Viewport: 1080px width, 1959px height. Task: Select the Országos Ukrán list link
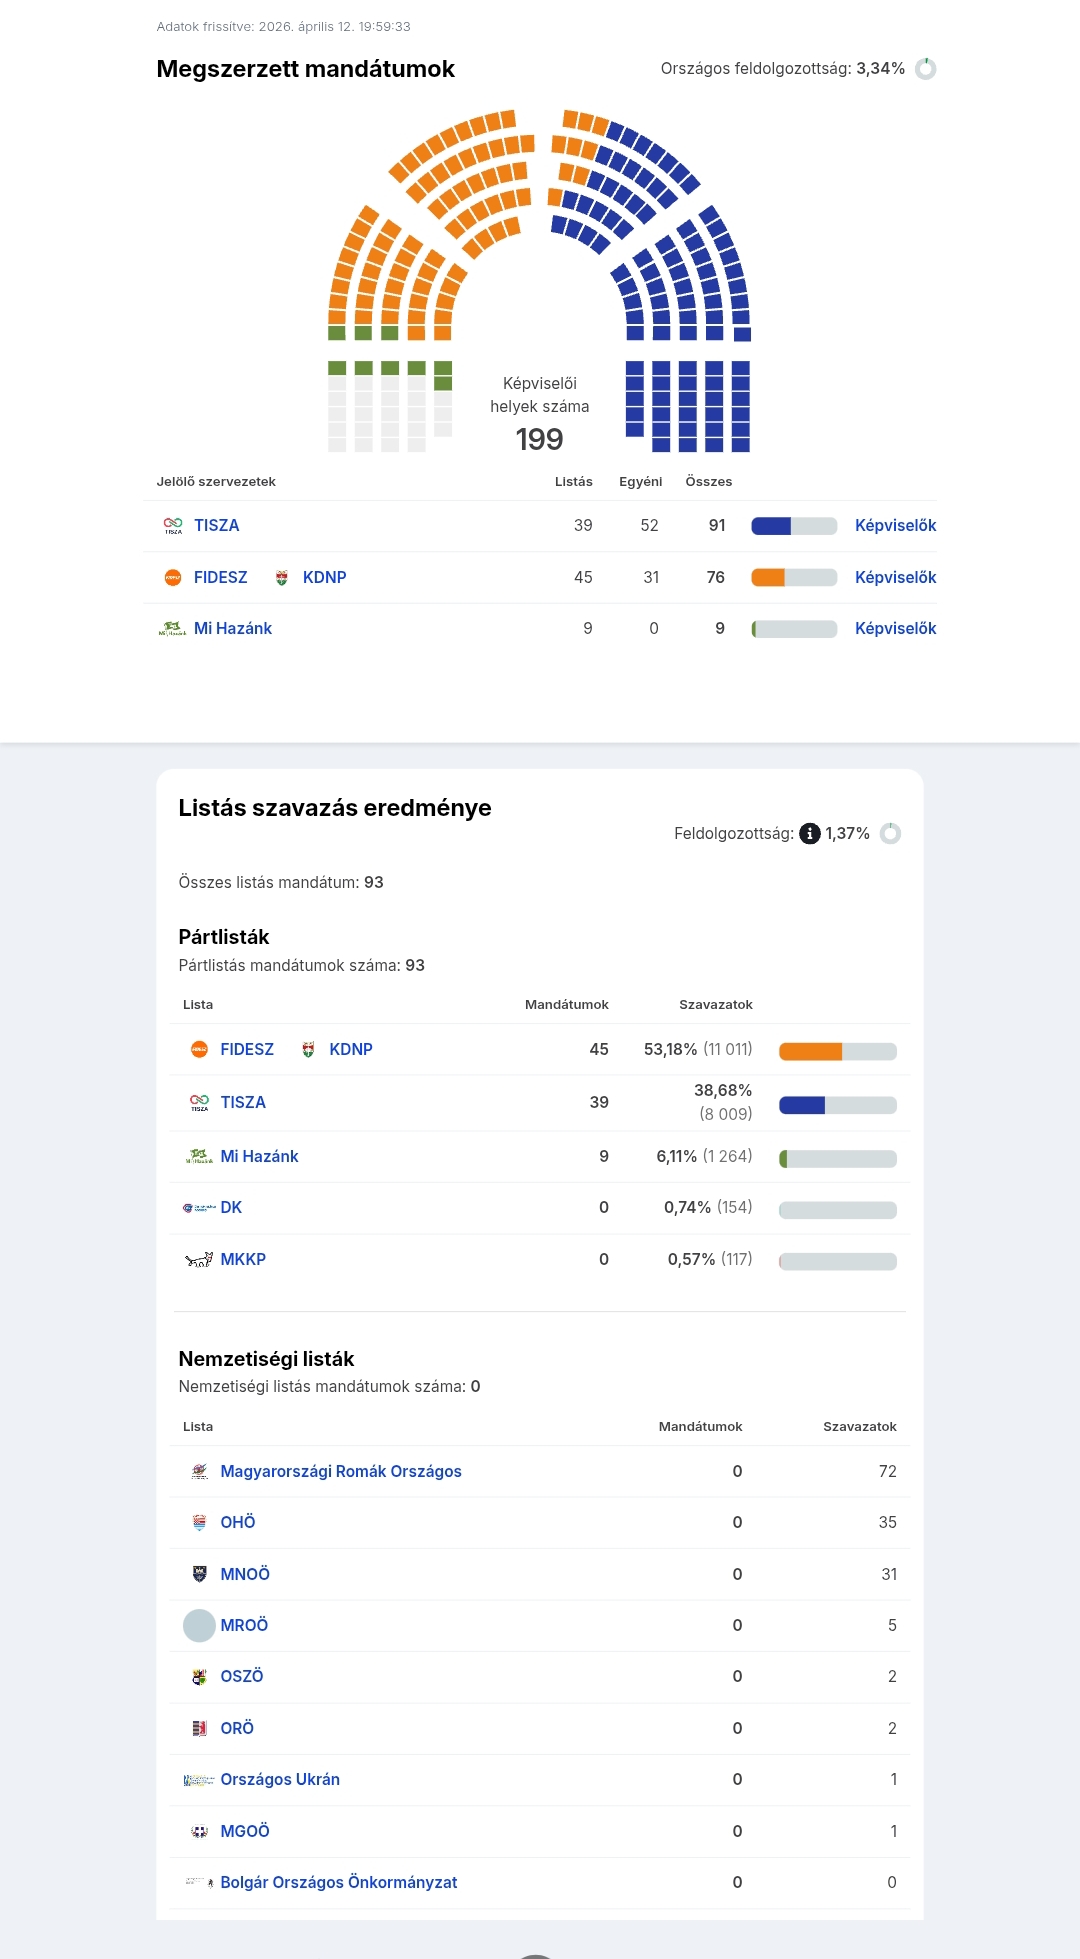(280, 1779)
